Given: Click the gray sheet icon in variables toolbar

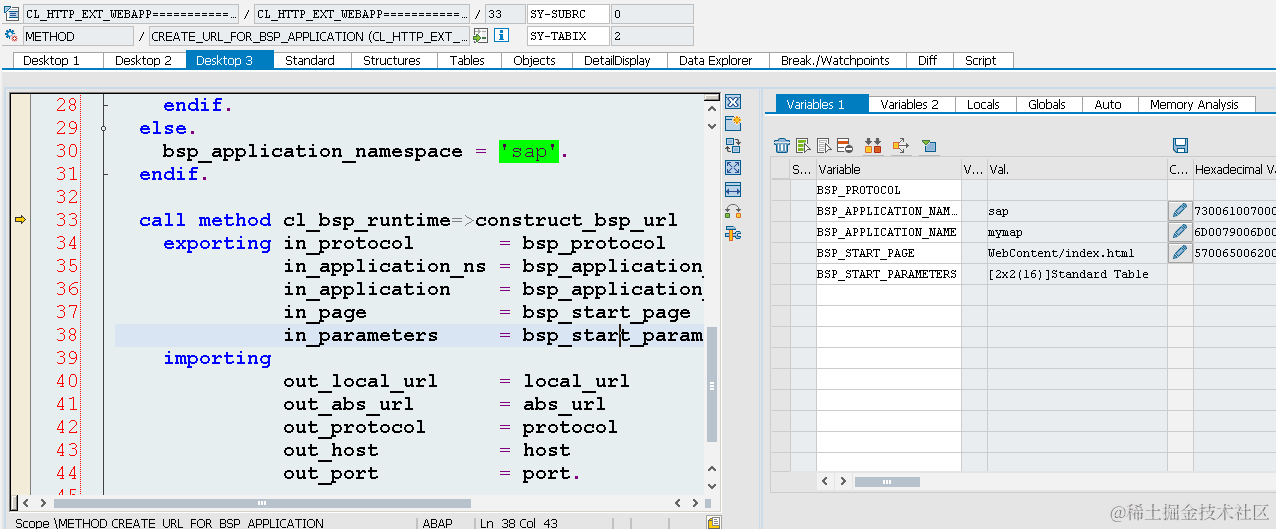Looking at the screenshot, I should (x=824, y=146).
